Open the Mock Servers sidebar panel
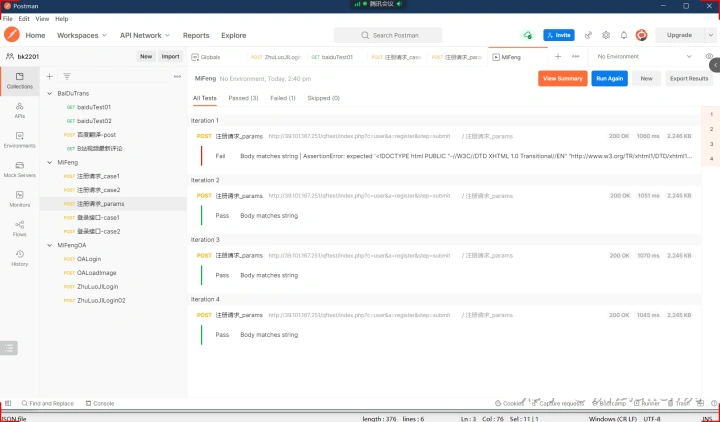720x422 pixels. coord(19,169)
